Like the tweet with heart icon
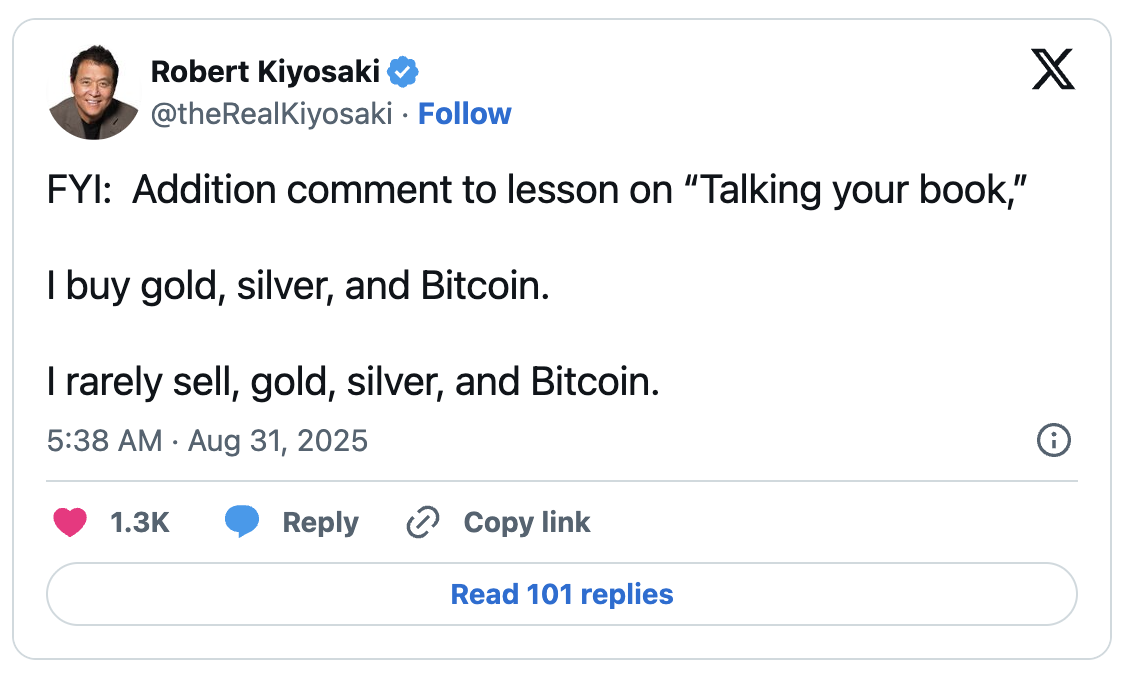 [x=70, y=522]
